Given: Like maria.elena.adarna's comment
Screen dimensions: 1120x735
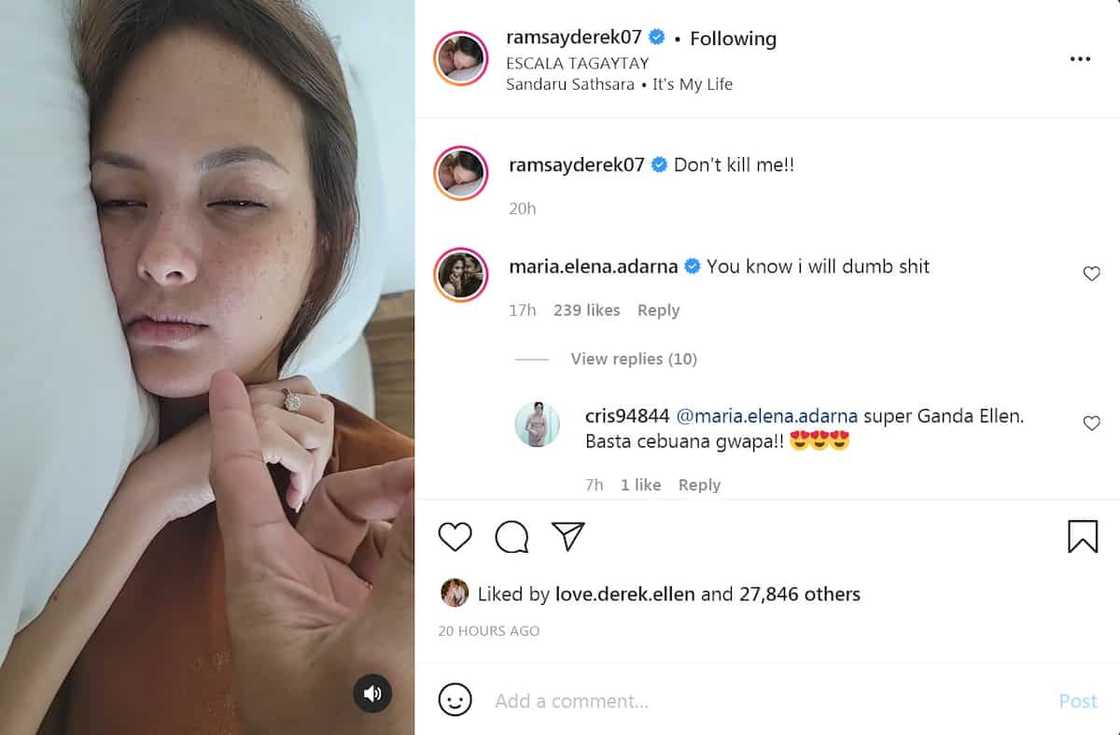Looking at the screenshot, I should [1091, 273].
